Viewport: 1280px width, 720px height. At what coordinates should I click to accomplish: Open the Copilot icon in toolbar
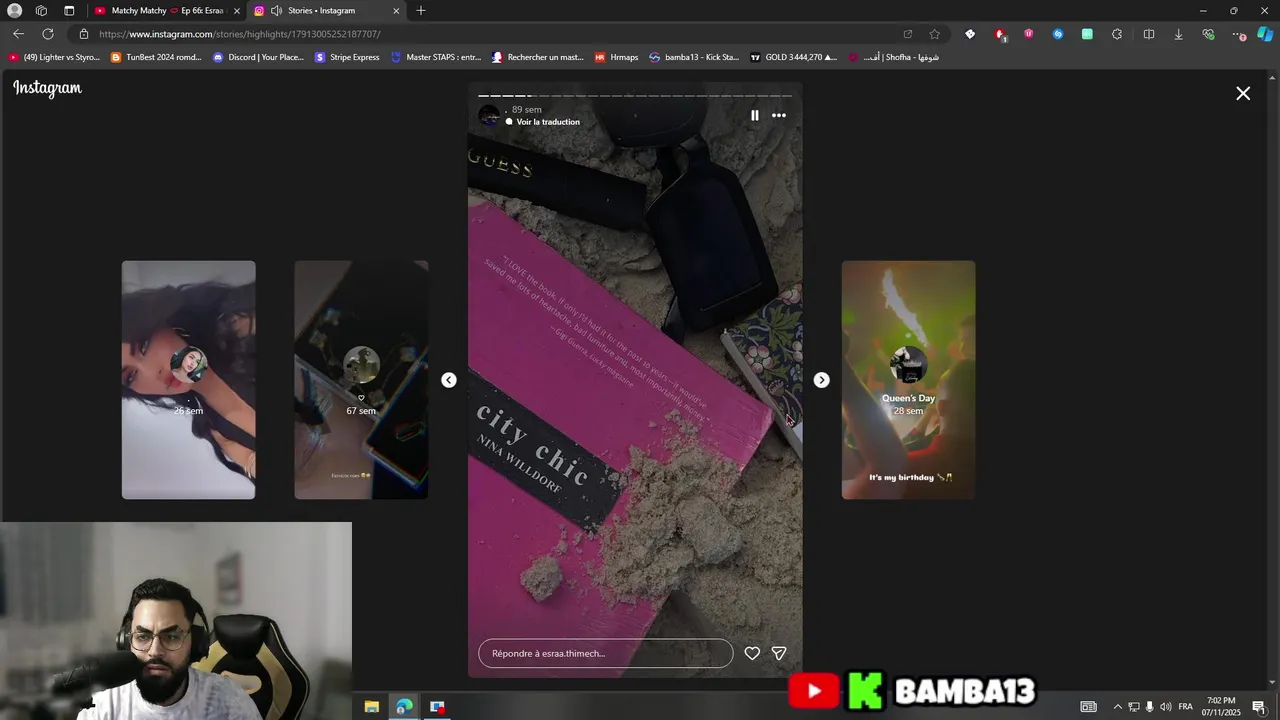pyautogui.click(x=1265, y=34)
